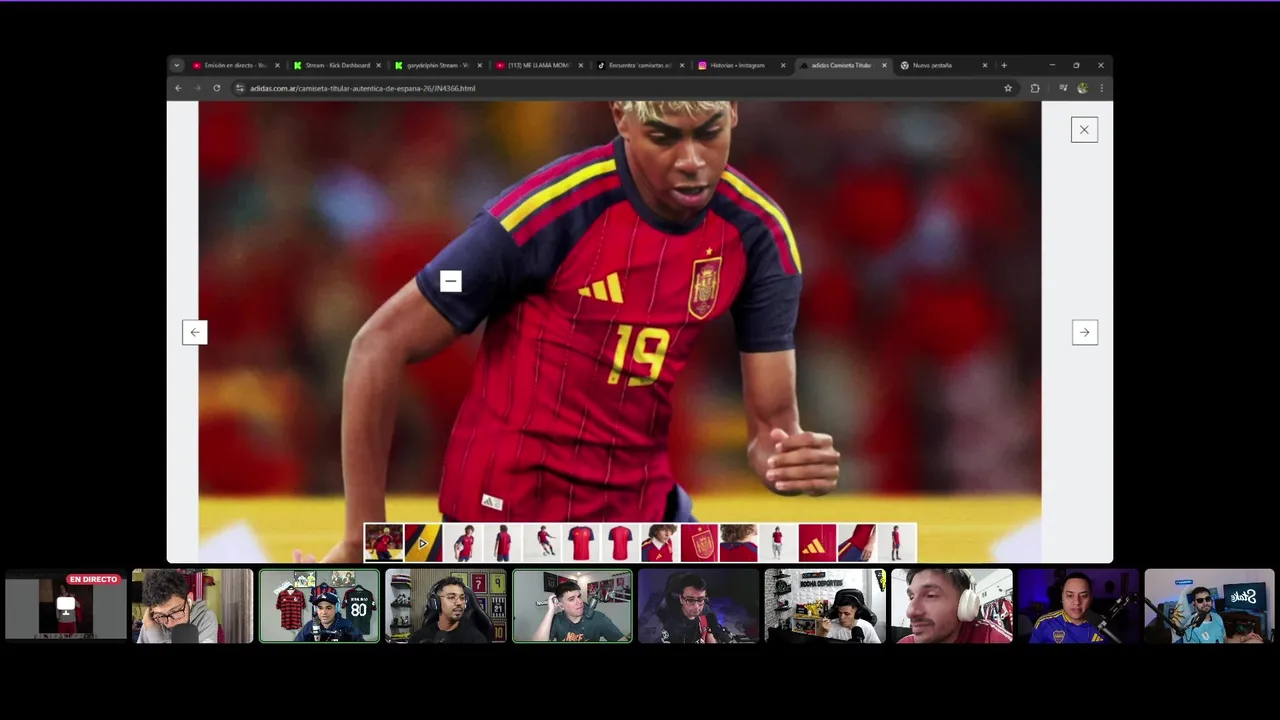This screenshot has width=1280, height=720.
Task: Open the Chrome profile avatar
Action: (x=1082, y=88)
